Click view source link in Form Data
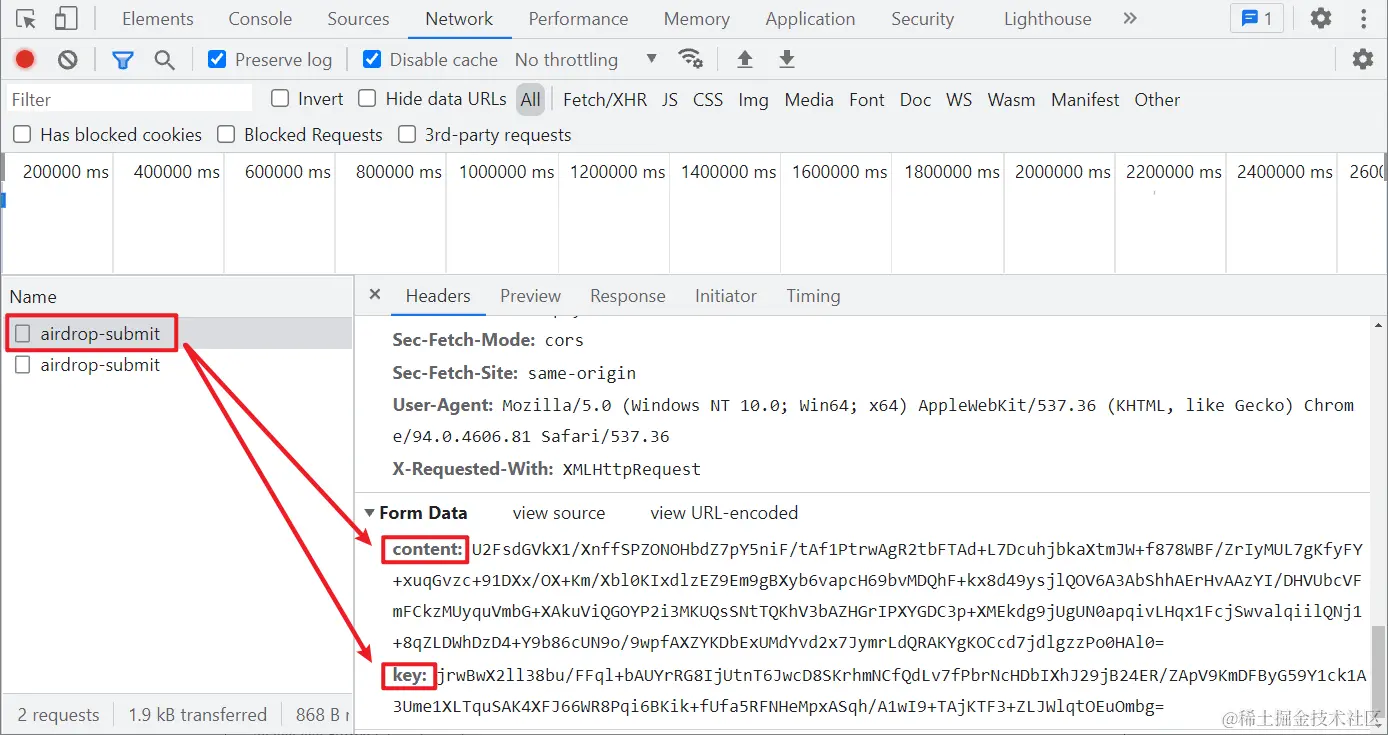The width and height of the screenshot is (1388, 735). [559, 513]
